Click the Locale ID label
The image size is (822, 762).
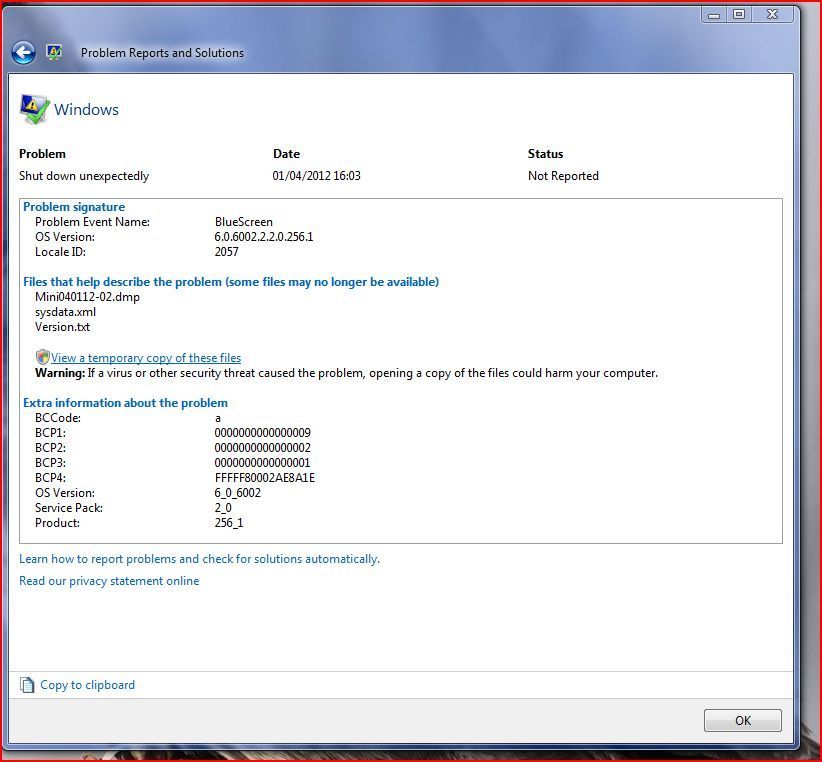[x=60, y=252]
